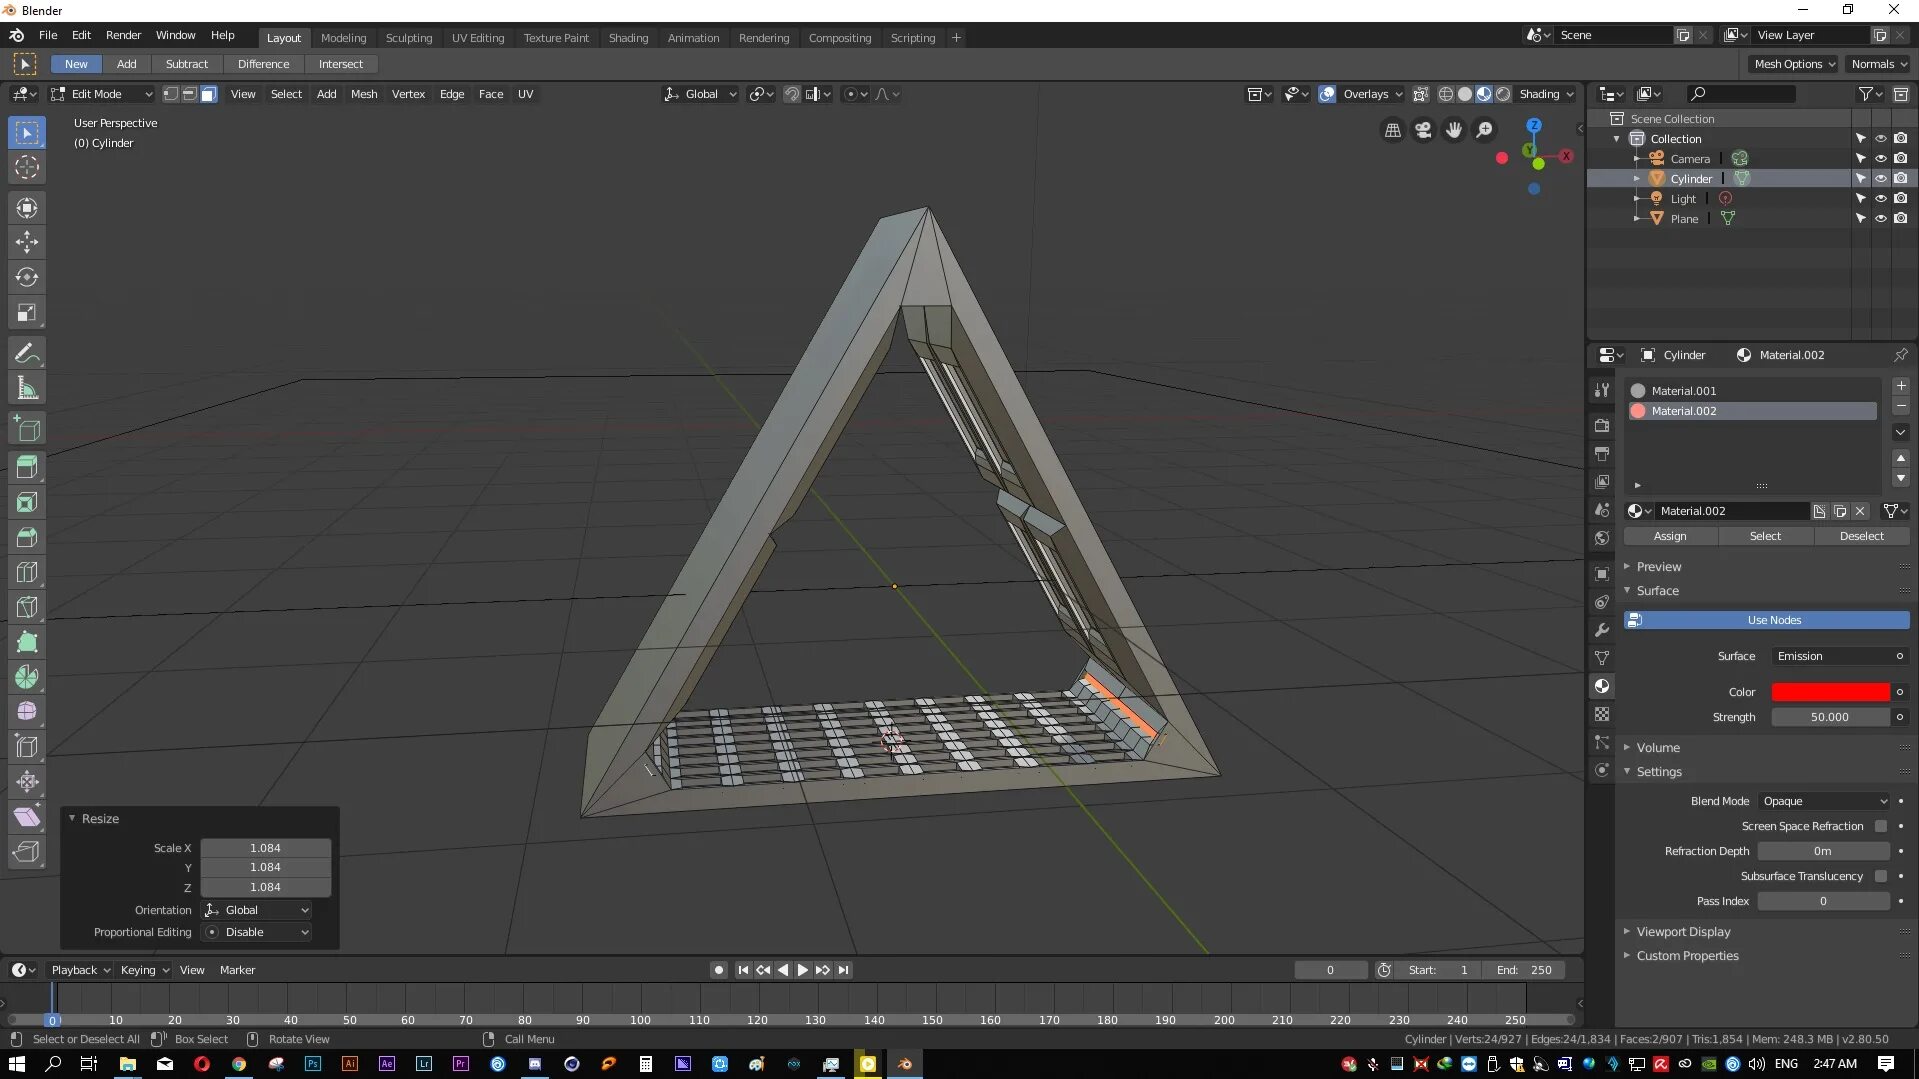Hide the Camera in viewport
The height and width of the screenshot is (1079, 1919).
(1881, 159)
